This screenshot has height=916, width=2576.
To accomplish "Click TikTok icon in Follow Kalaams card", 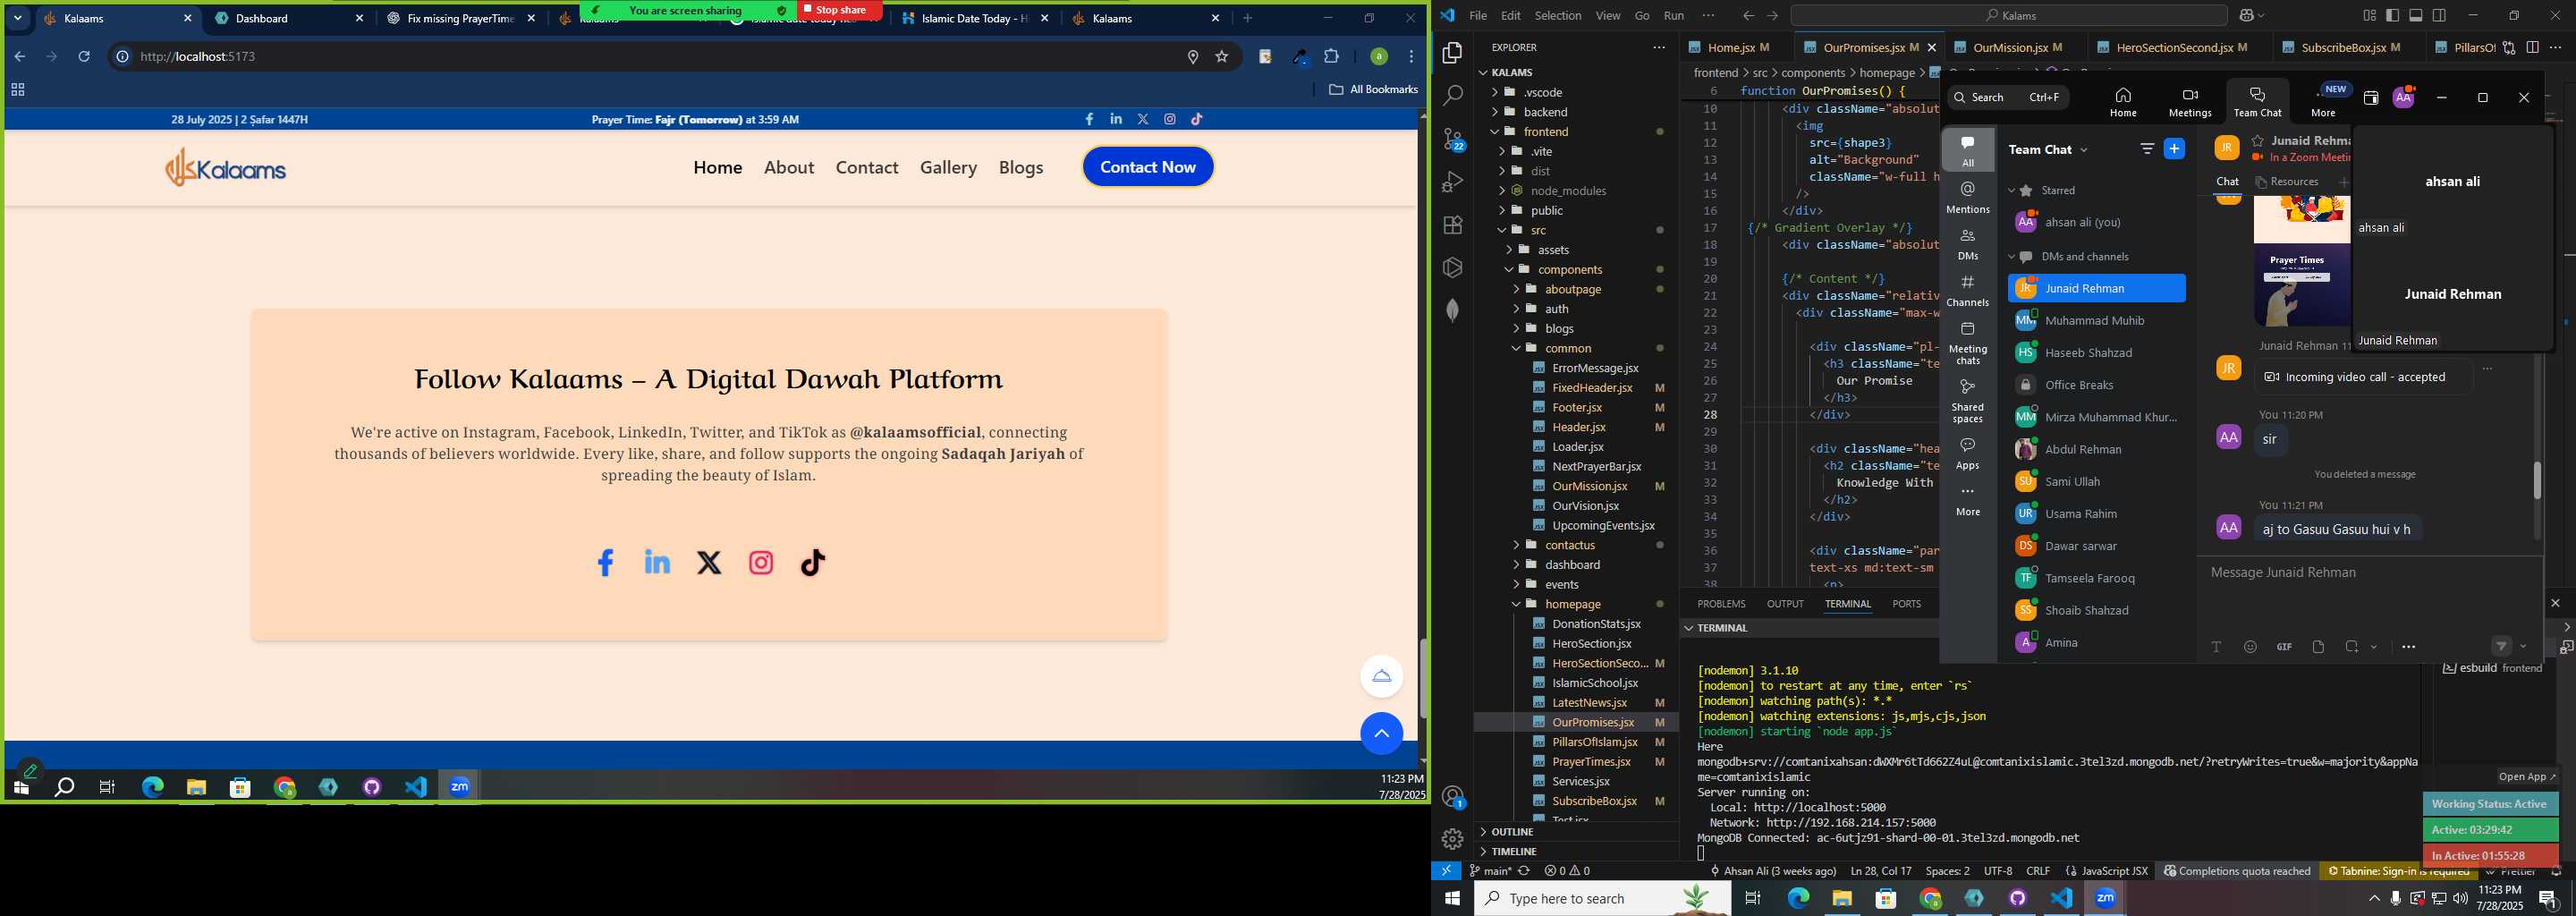I will point(813,563).
